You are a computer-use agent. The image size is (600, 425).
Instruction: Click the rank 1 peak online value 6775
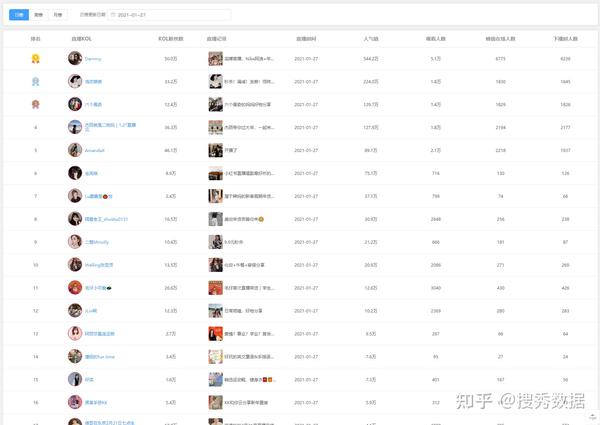click(x=501, y=59)
